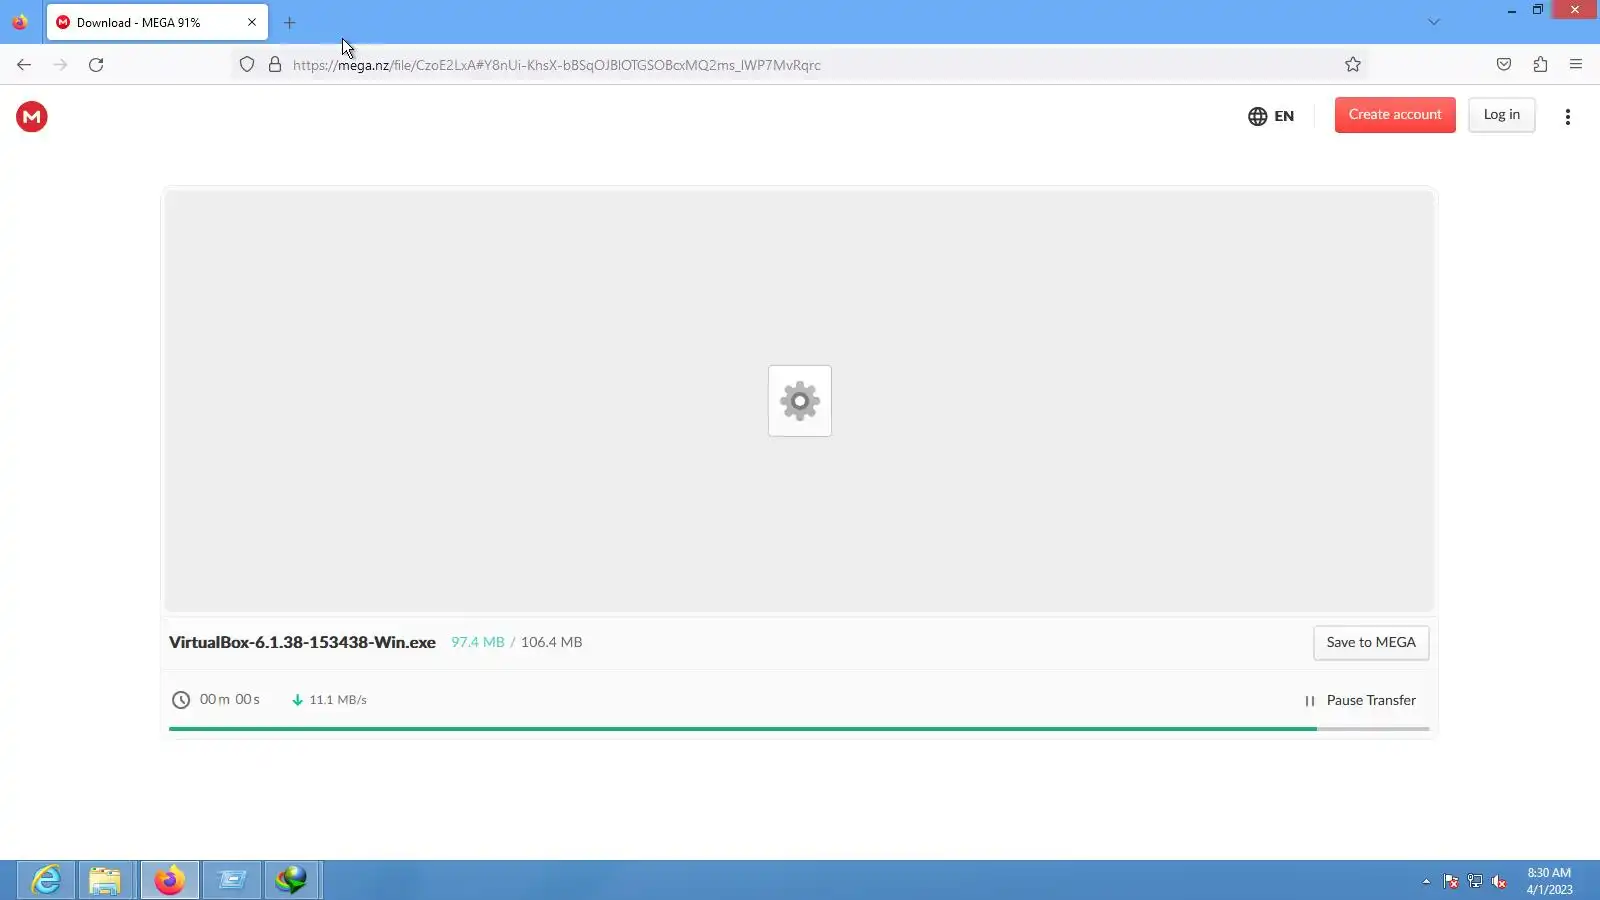The width and height of the screenshot is (1600, 900).
Task: Open Internet Explorer from the taskbar
Action: pos(46,880)
